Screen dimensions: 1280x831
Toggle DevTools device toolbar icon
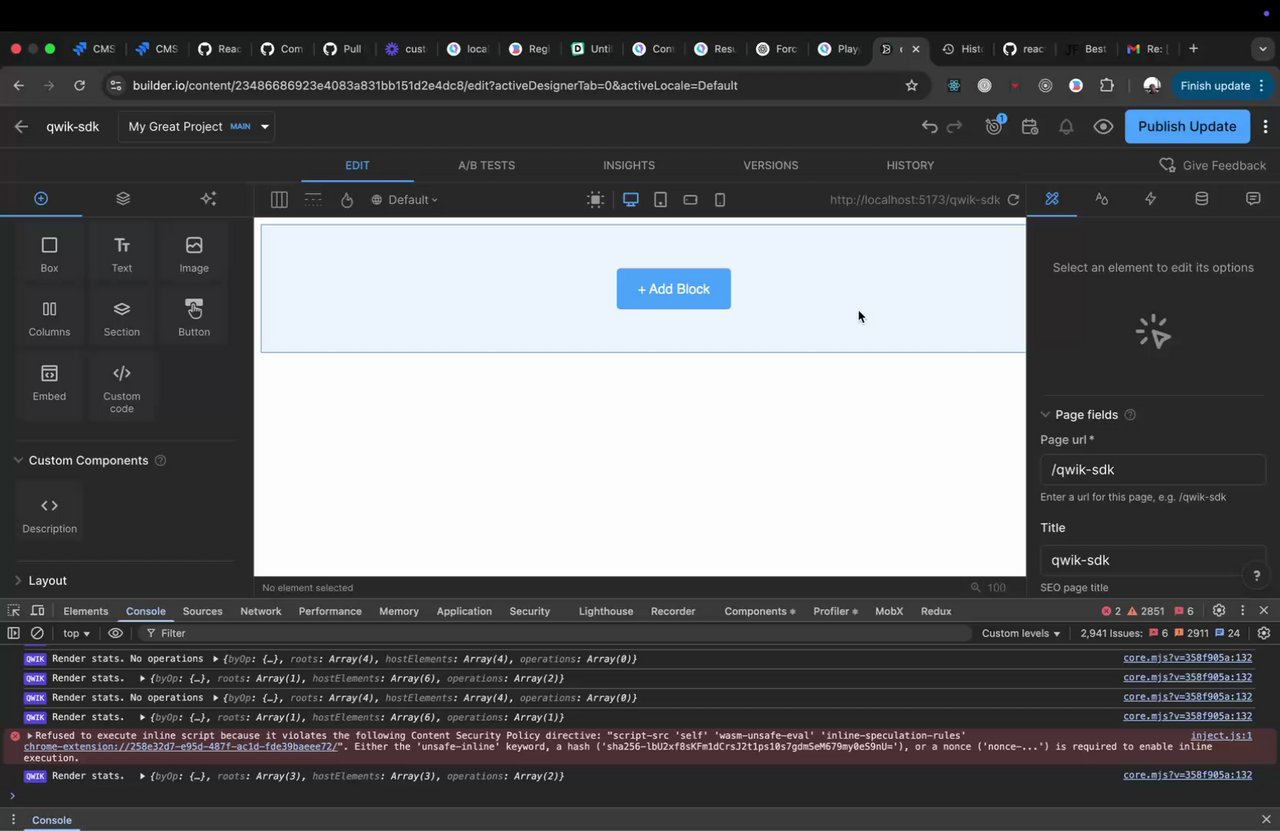(37, 611)
